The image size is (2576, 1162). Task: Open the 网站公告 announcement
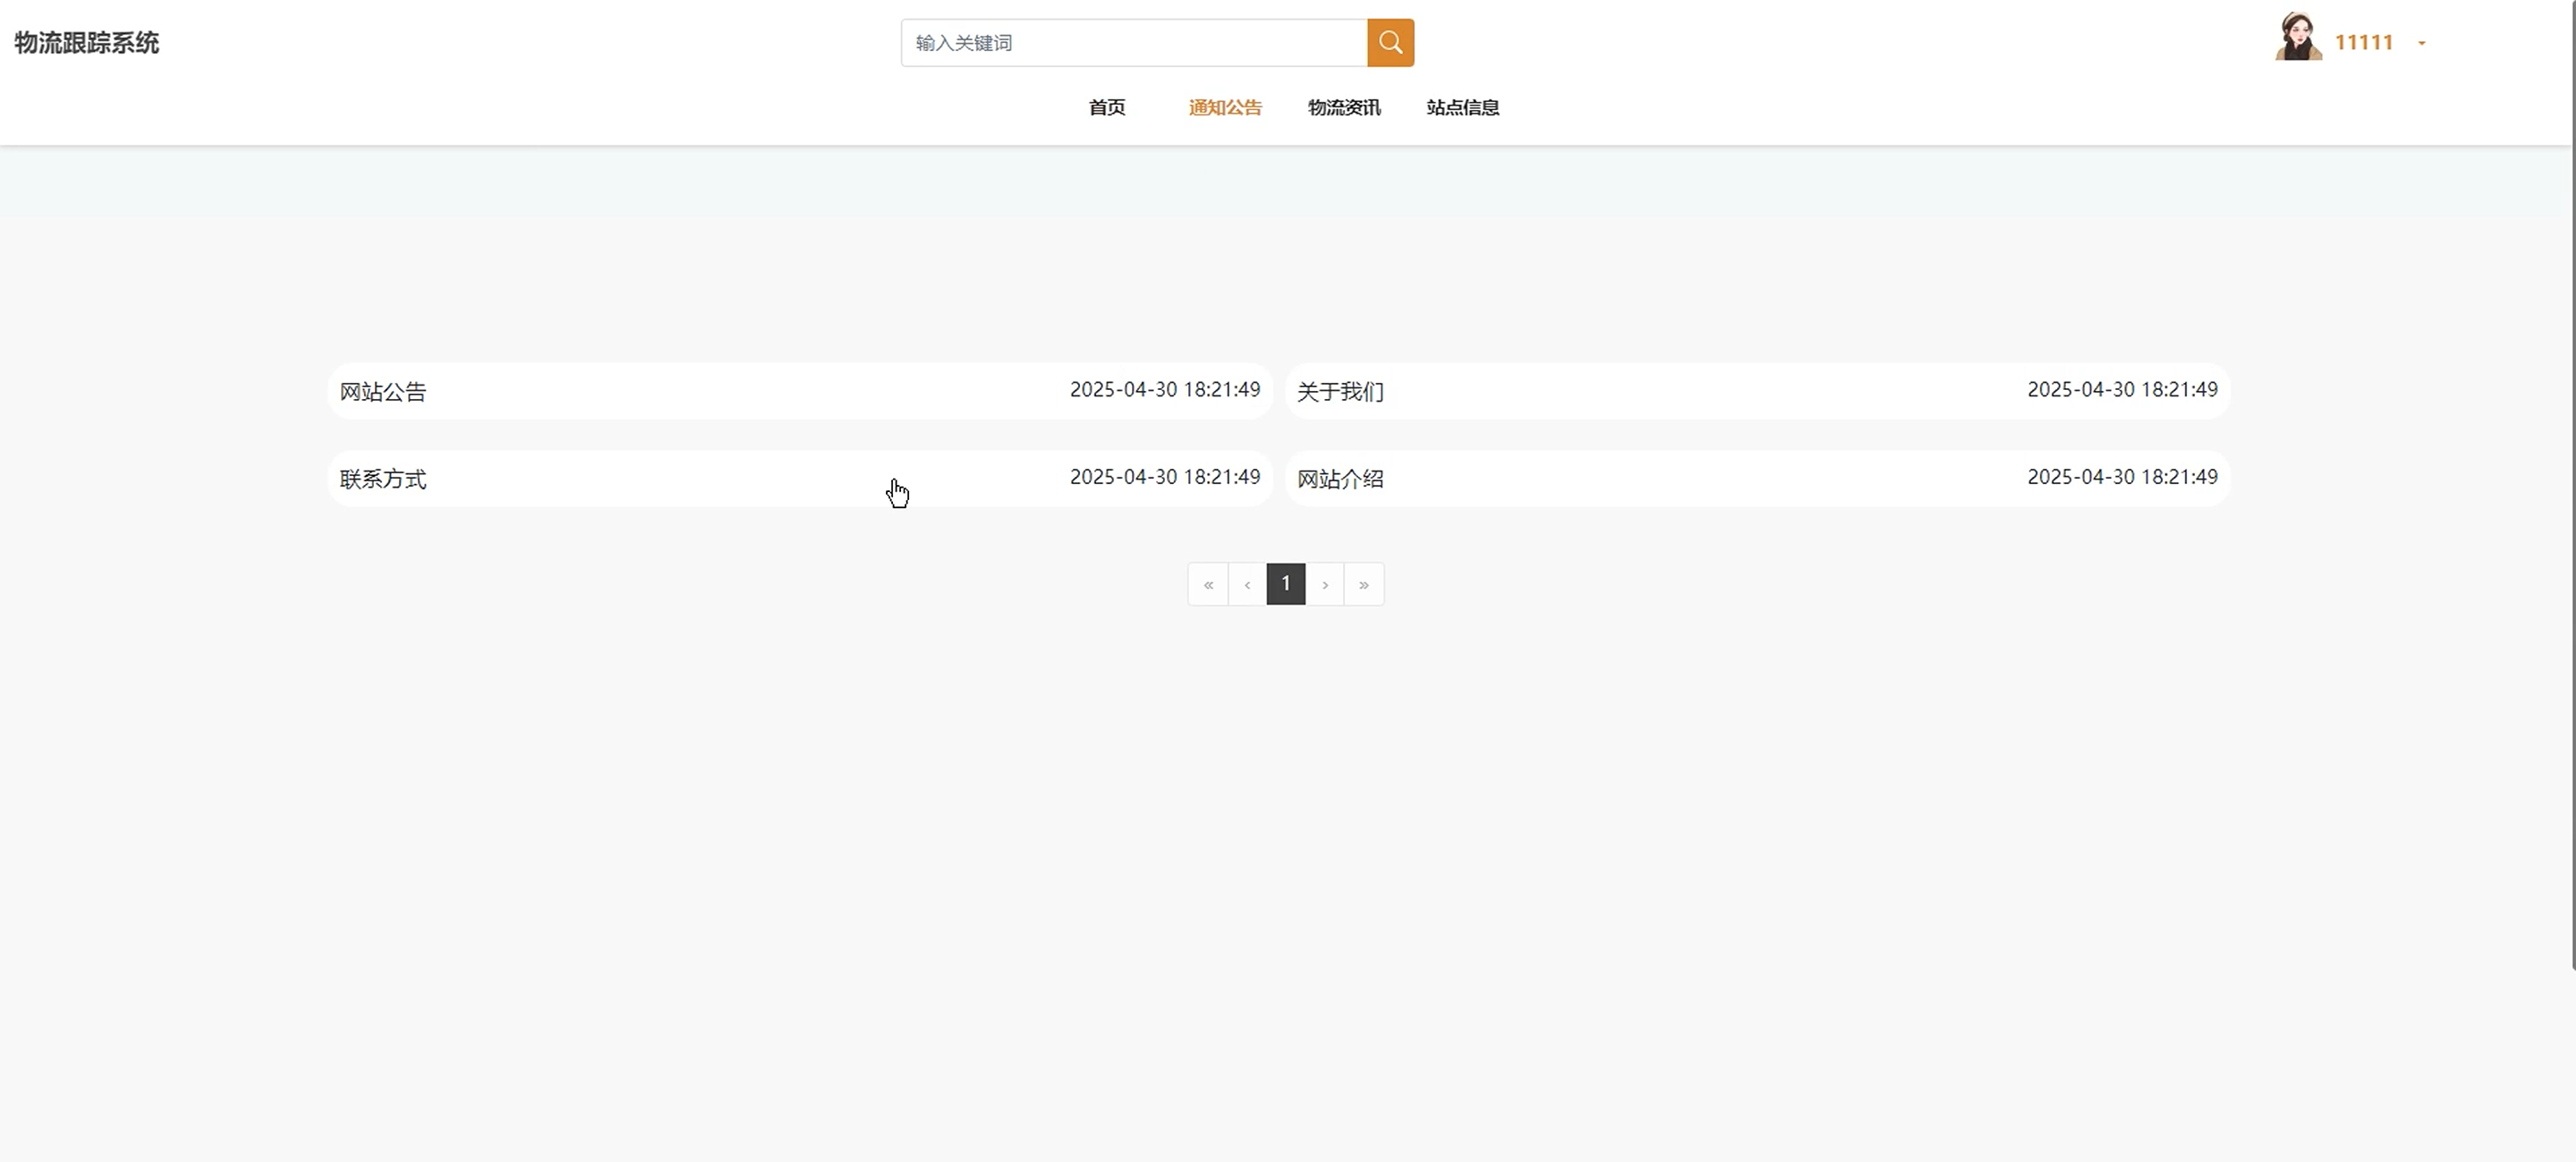384,392
